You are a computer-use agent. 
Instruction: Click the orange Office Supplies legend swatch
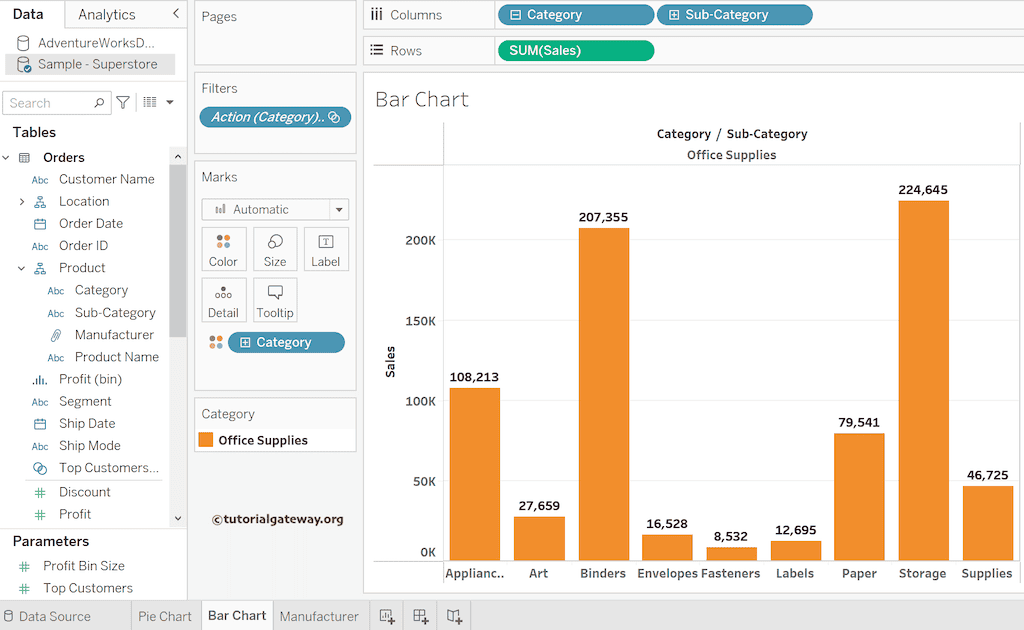(206, 440)
